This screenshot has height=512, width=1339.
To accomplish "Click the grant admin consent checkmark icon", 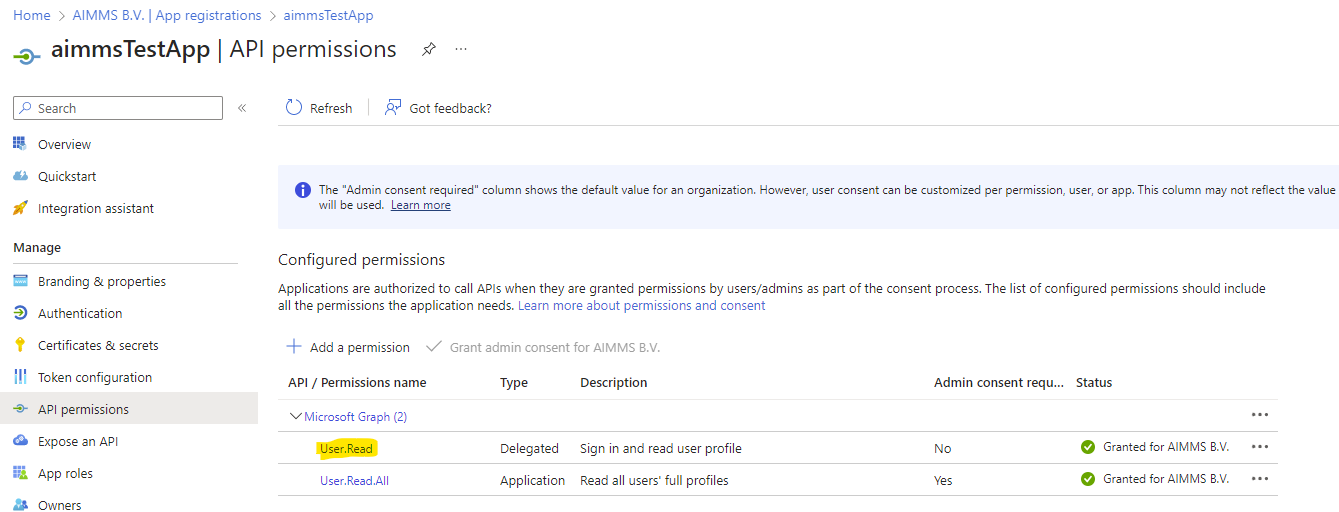I will point(433,346).
